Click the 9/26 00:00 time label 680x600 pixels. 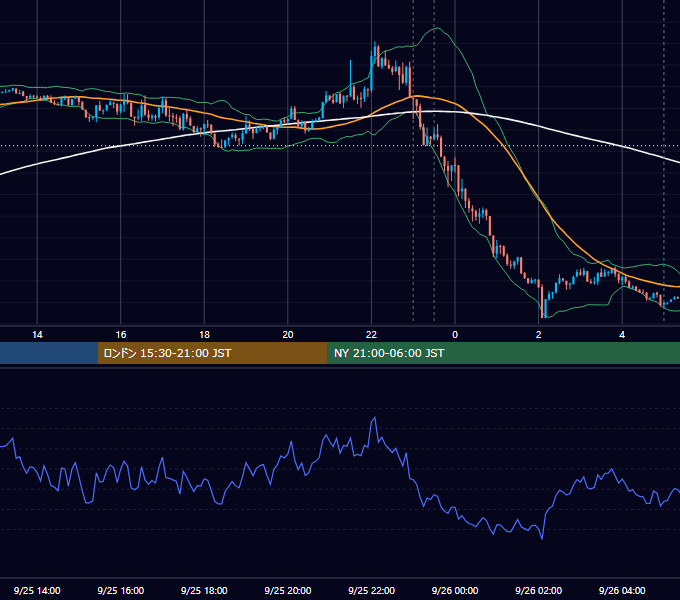[455, 590]
